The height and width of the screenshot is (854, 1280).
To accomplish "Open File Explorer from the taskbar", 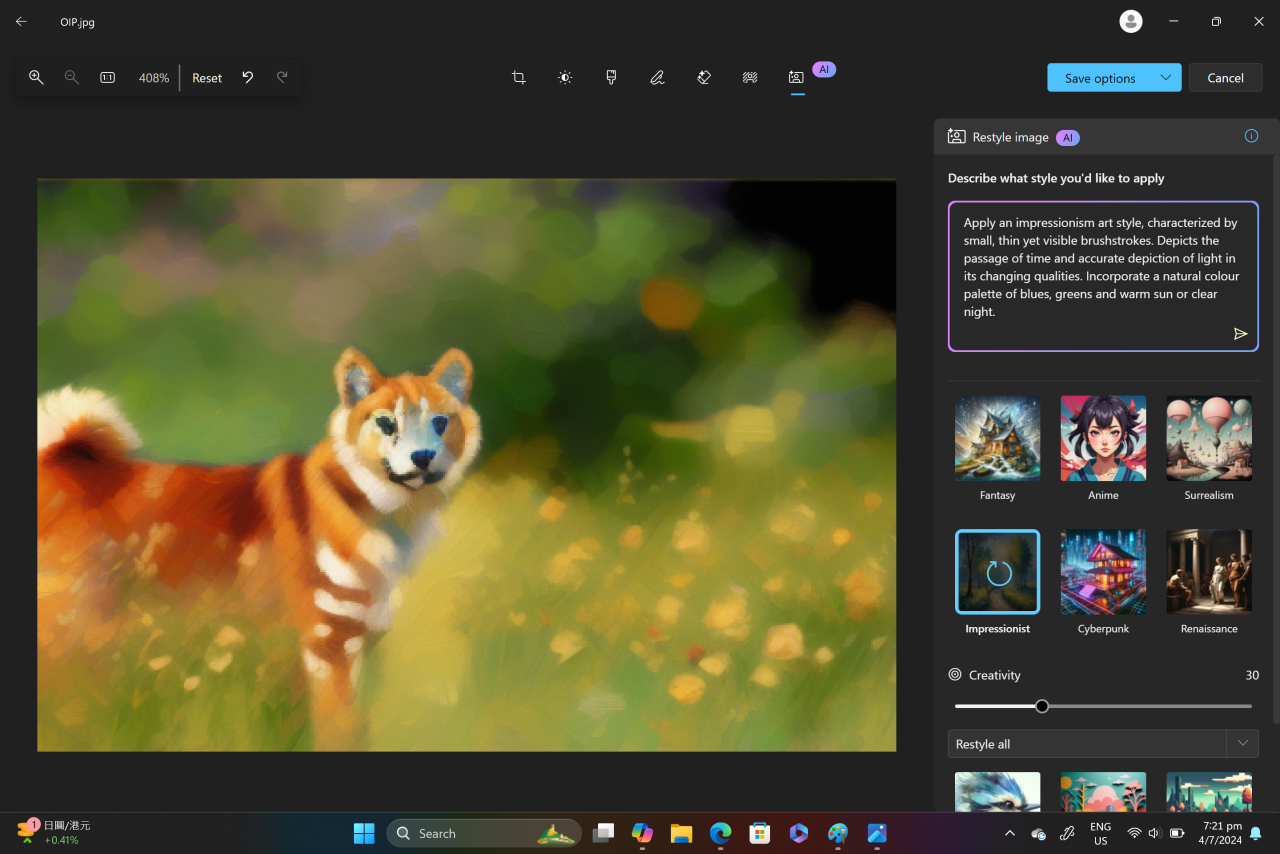I will (x=681, y=833).
